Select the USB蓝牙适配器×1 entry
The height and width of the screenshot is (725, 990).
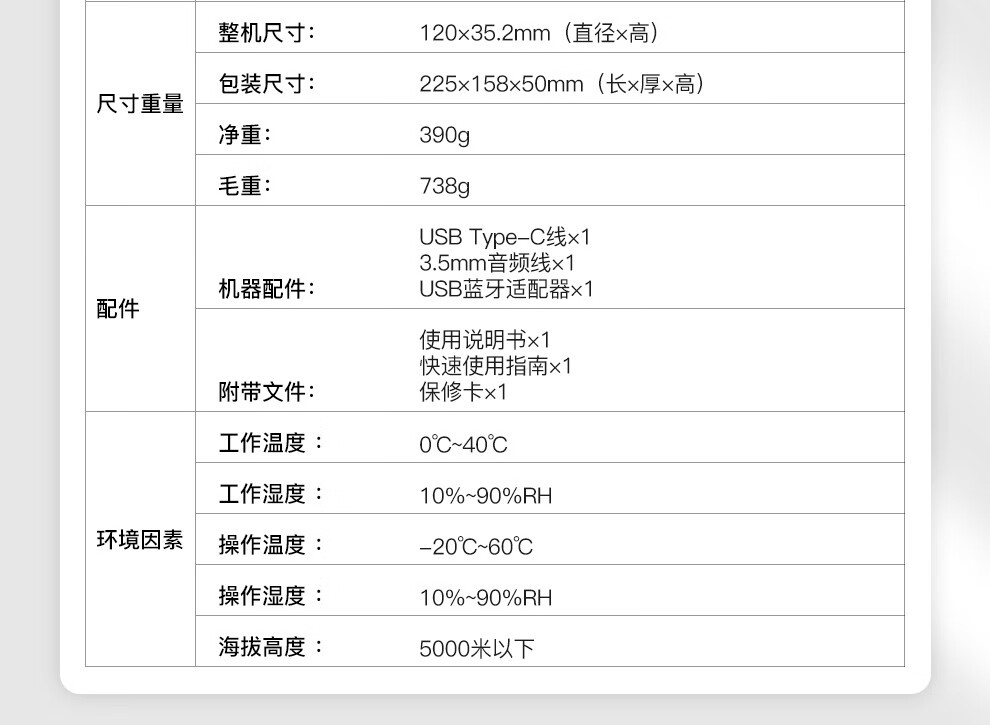(x=506, y=290)
